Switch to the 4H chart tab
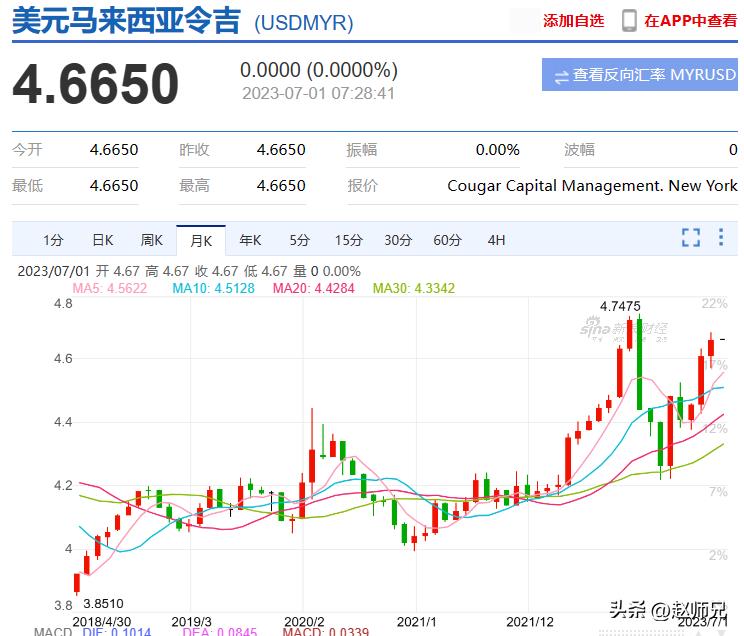This screenshot has width=744, height=636. (496, 240)
